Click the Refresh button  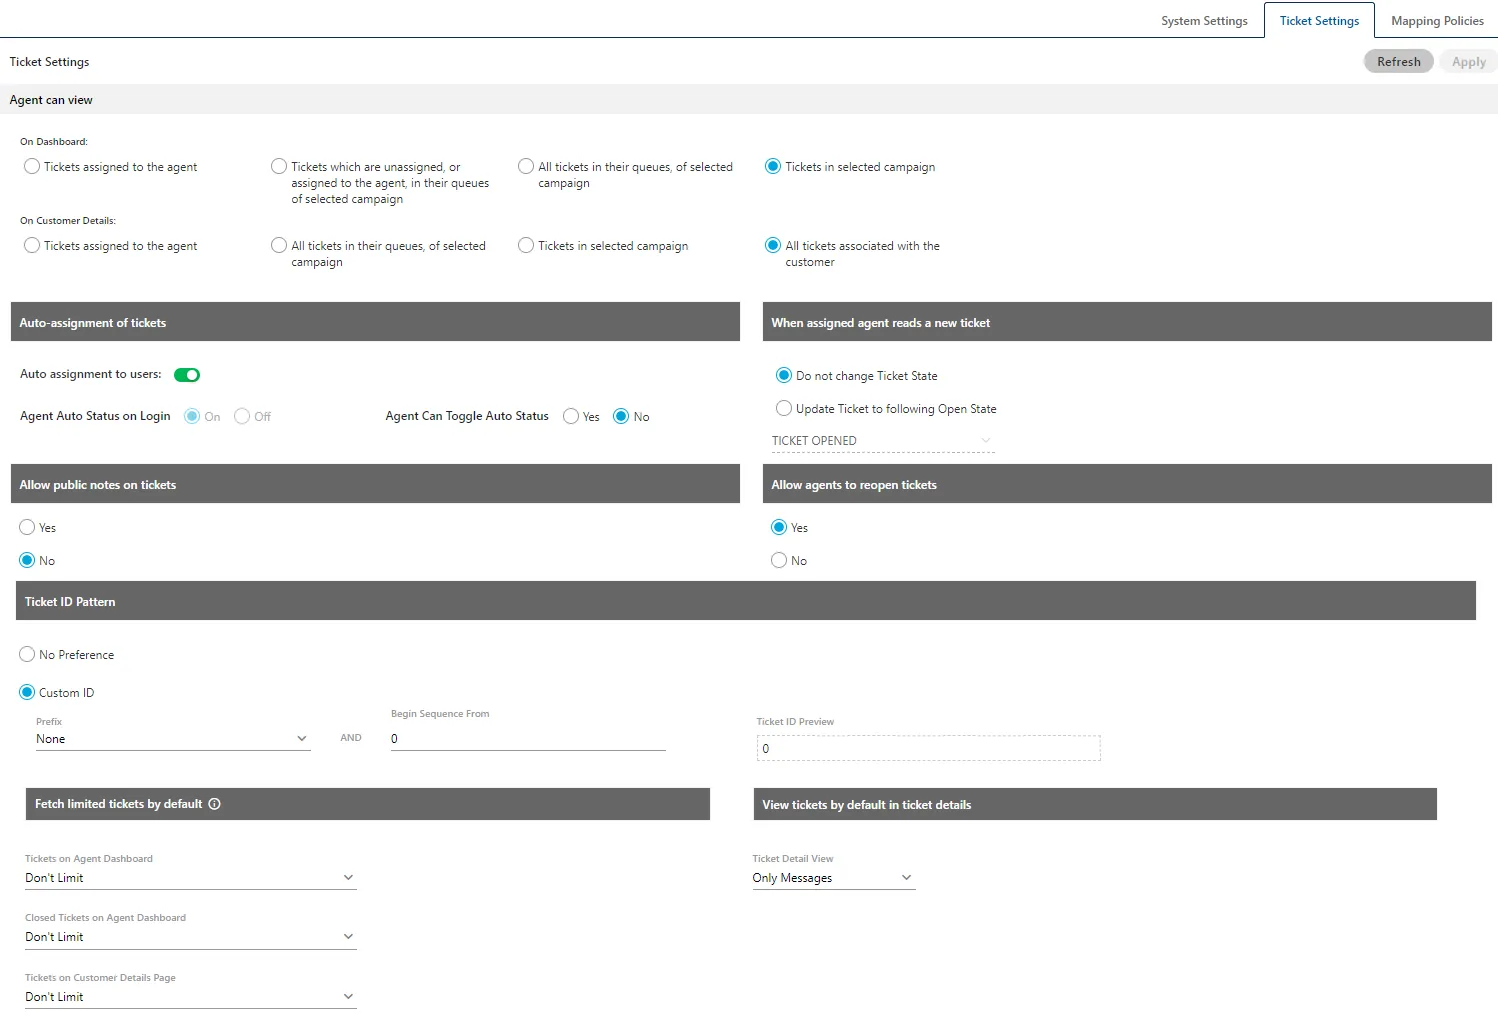[x=1398, y=61]
